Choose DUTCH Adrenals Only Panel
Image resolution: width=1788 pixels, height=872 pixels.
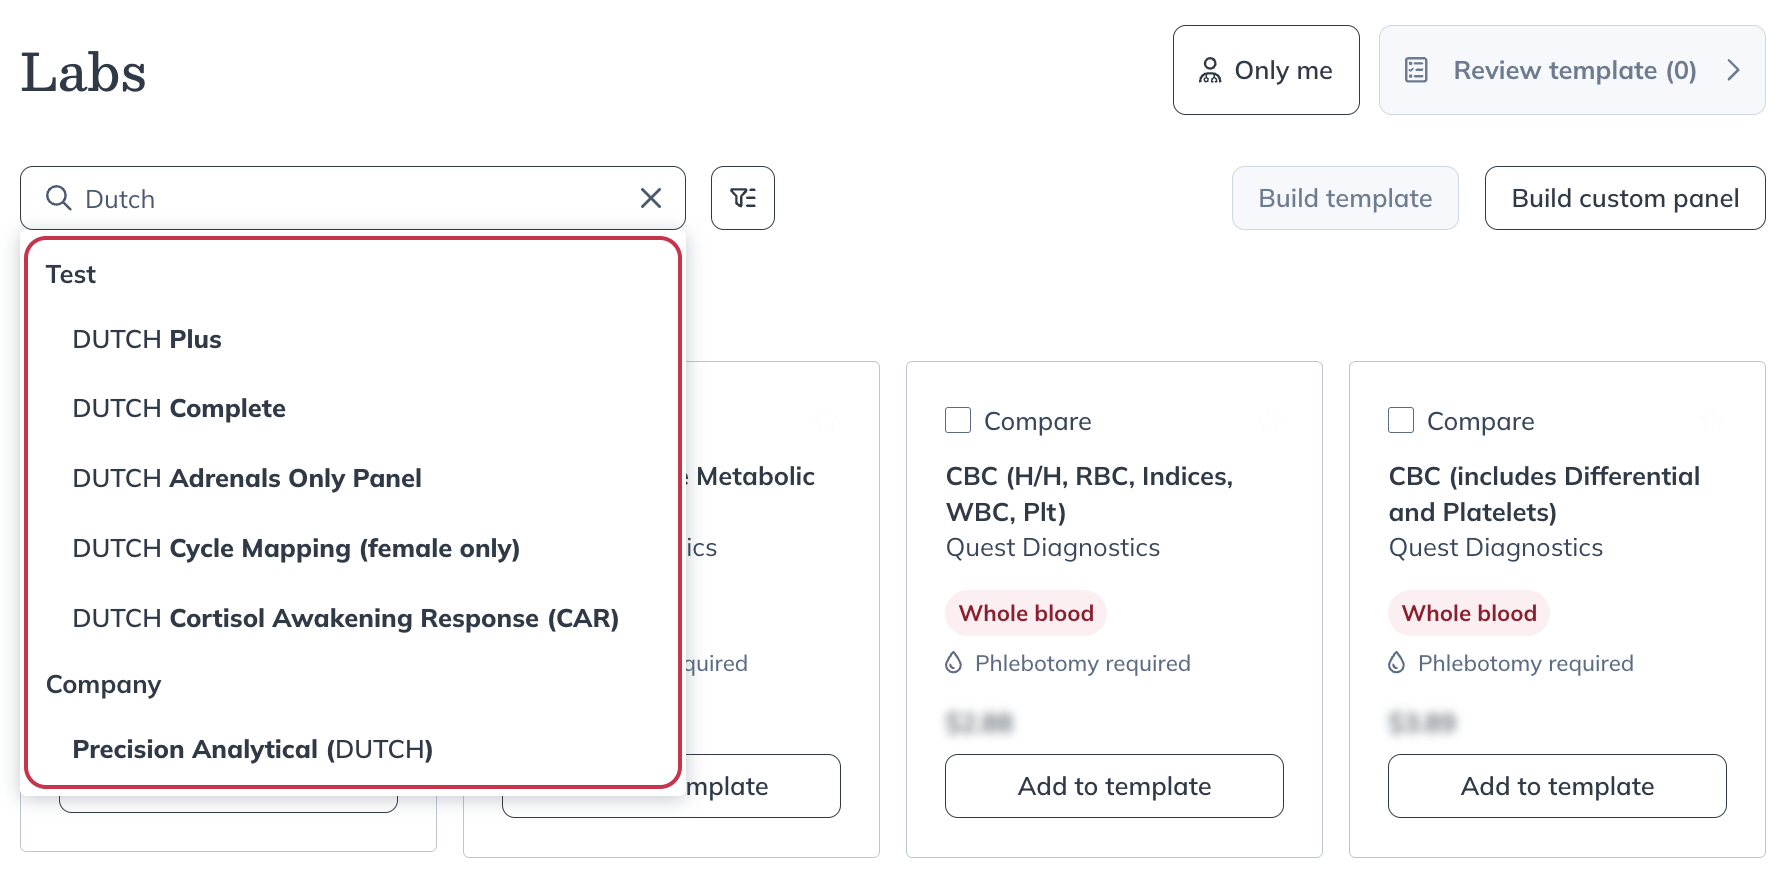(x=247, y=478)
